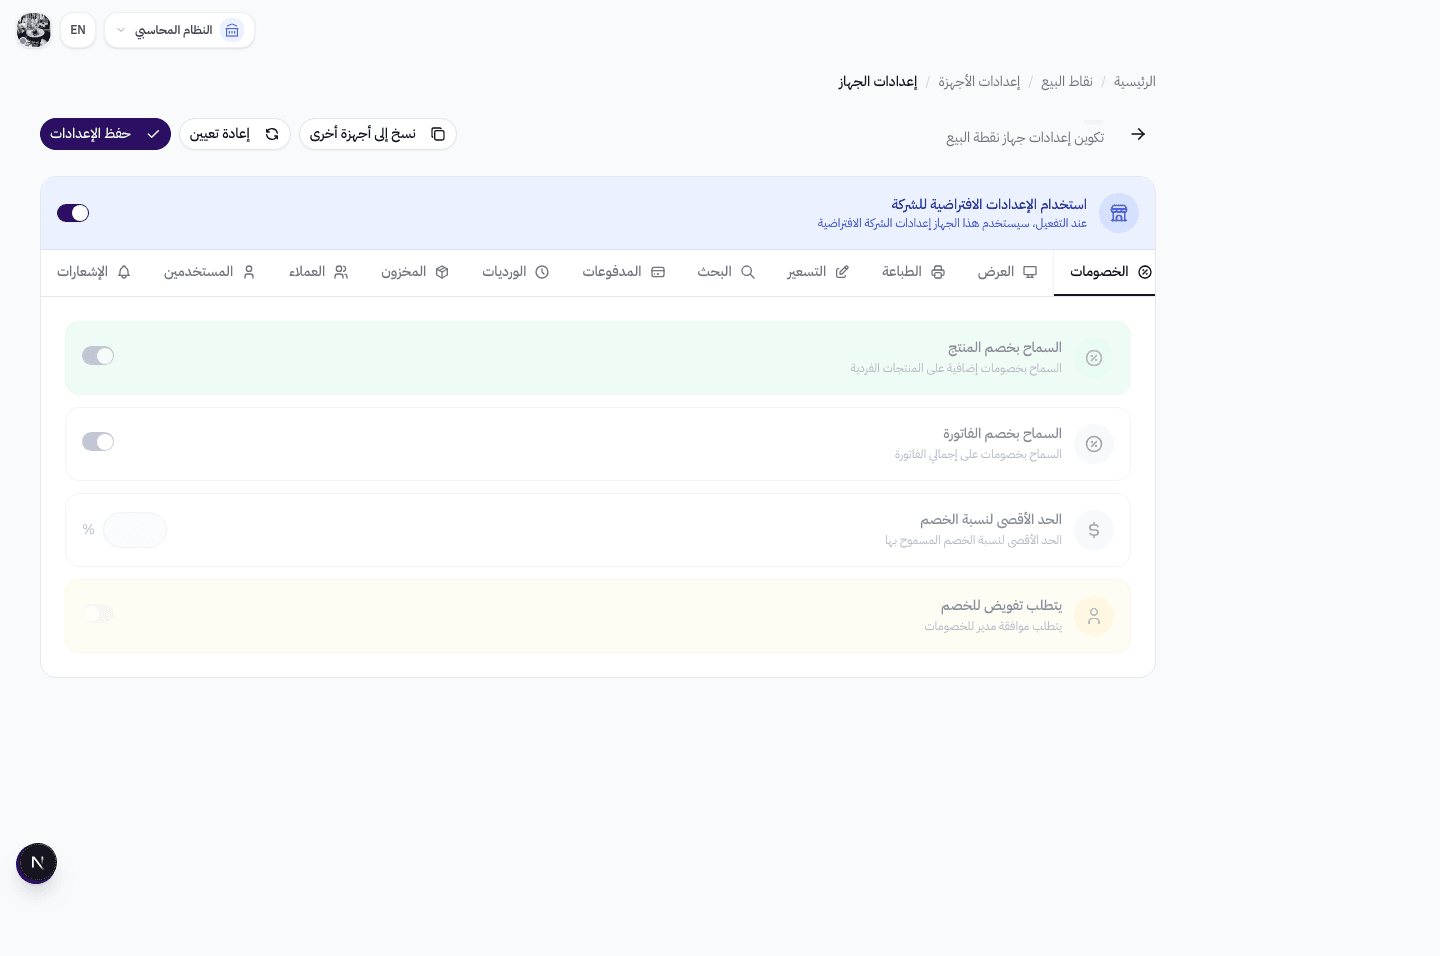Screen dimensions: 1440x956
Task: Select the الإشعارات notifications bell icon
Action: [124, 272]
